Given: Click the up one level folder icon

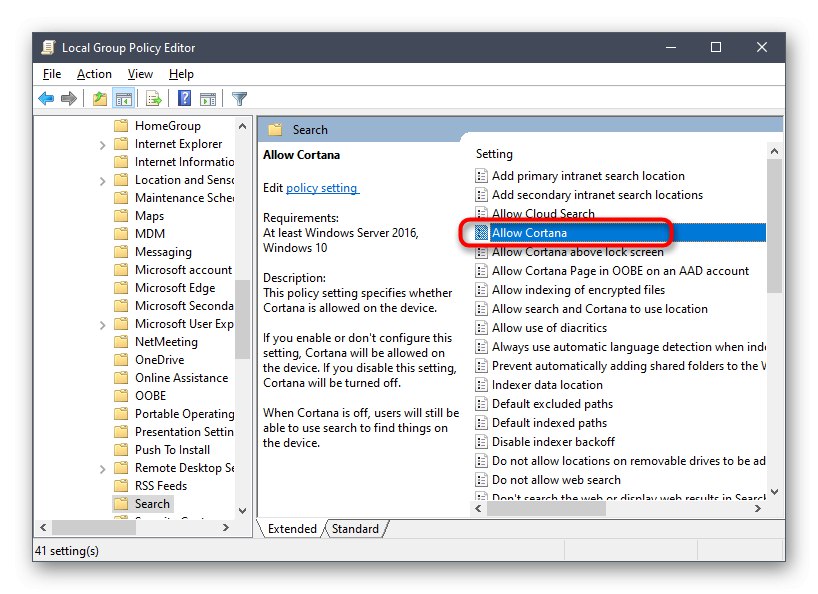Looking at the screenshot, I should pyautogui.click(x=99, y=98).
